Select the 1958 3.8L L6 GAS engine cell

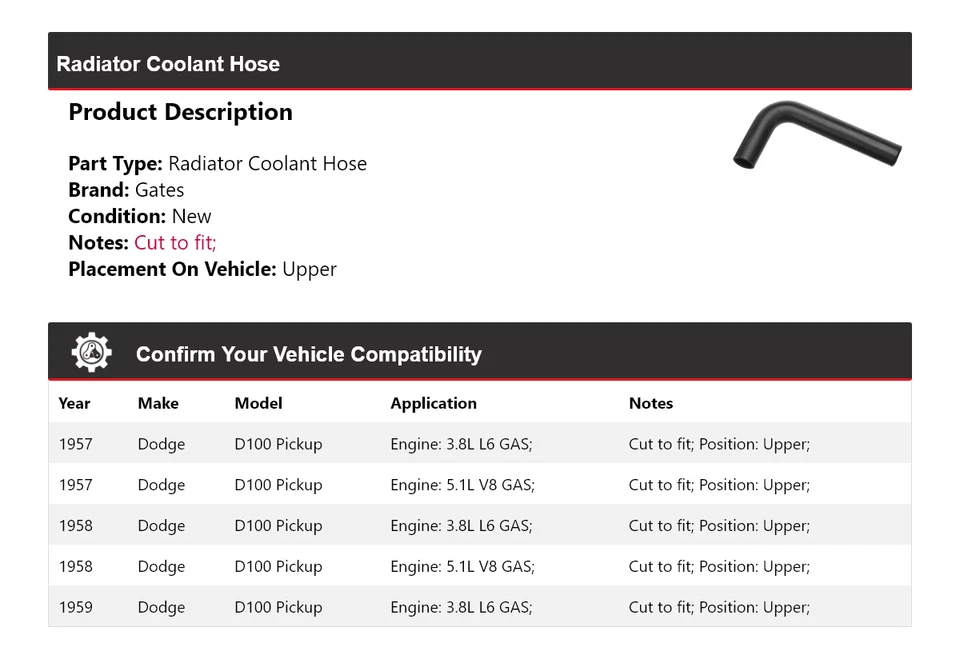tap(461, 526)
